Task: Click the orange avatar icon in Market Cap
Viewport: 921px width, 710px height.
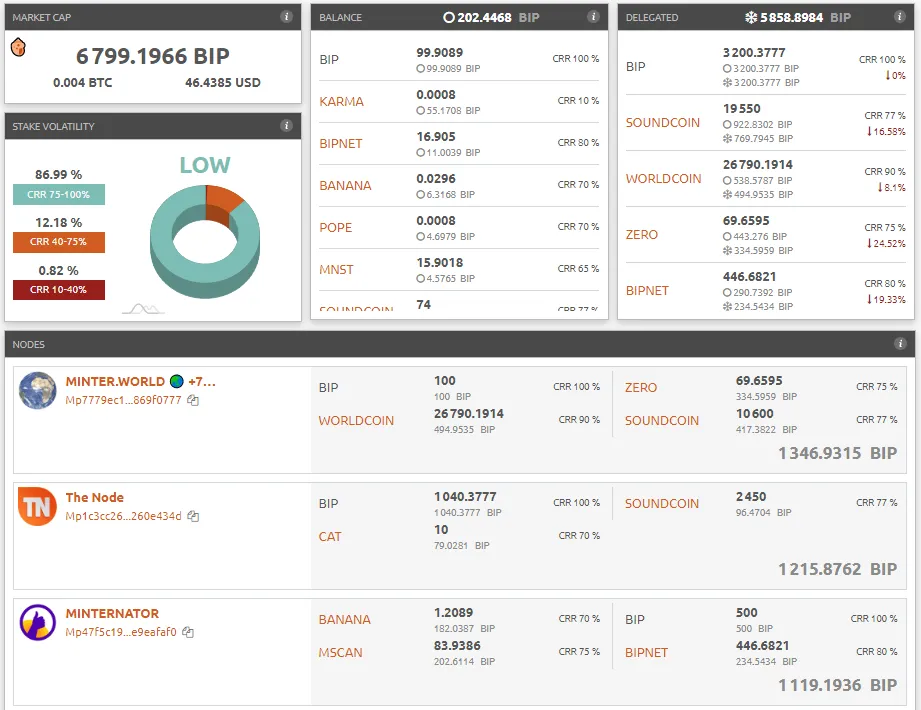Action: [x=18, y=47]
